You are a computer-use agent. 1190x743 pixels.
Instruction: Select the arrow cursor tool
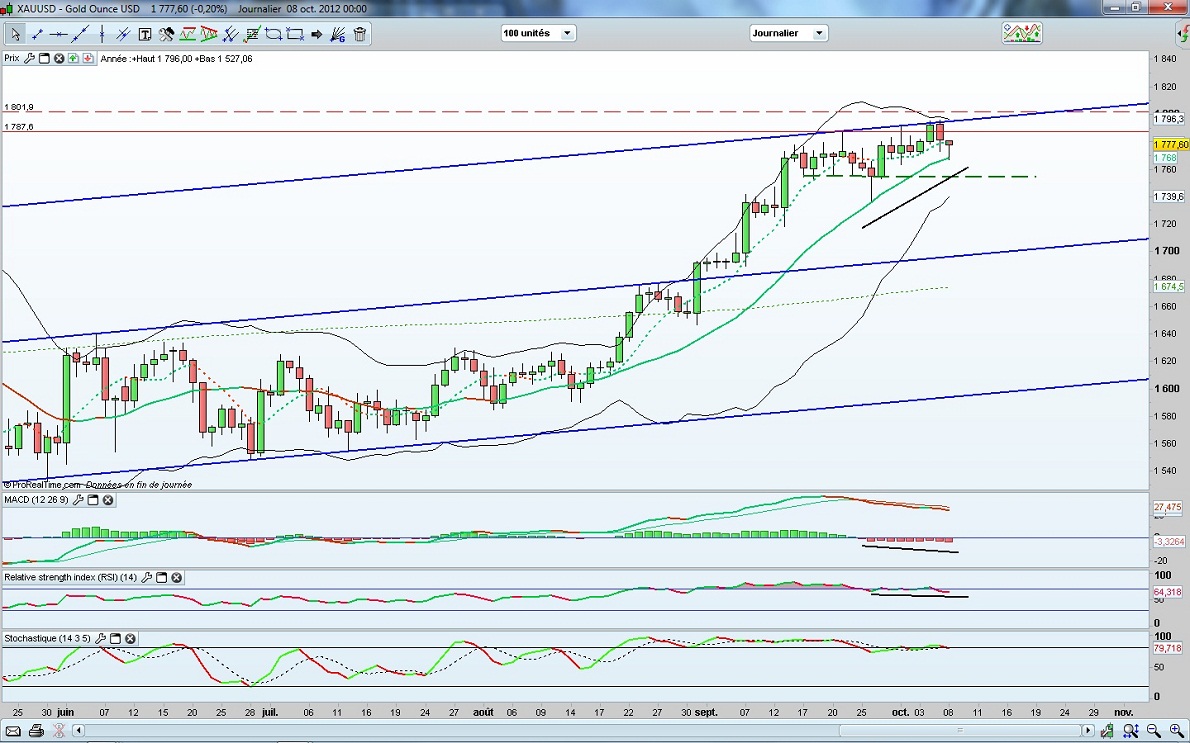point(15,34)
